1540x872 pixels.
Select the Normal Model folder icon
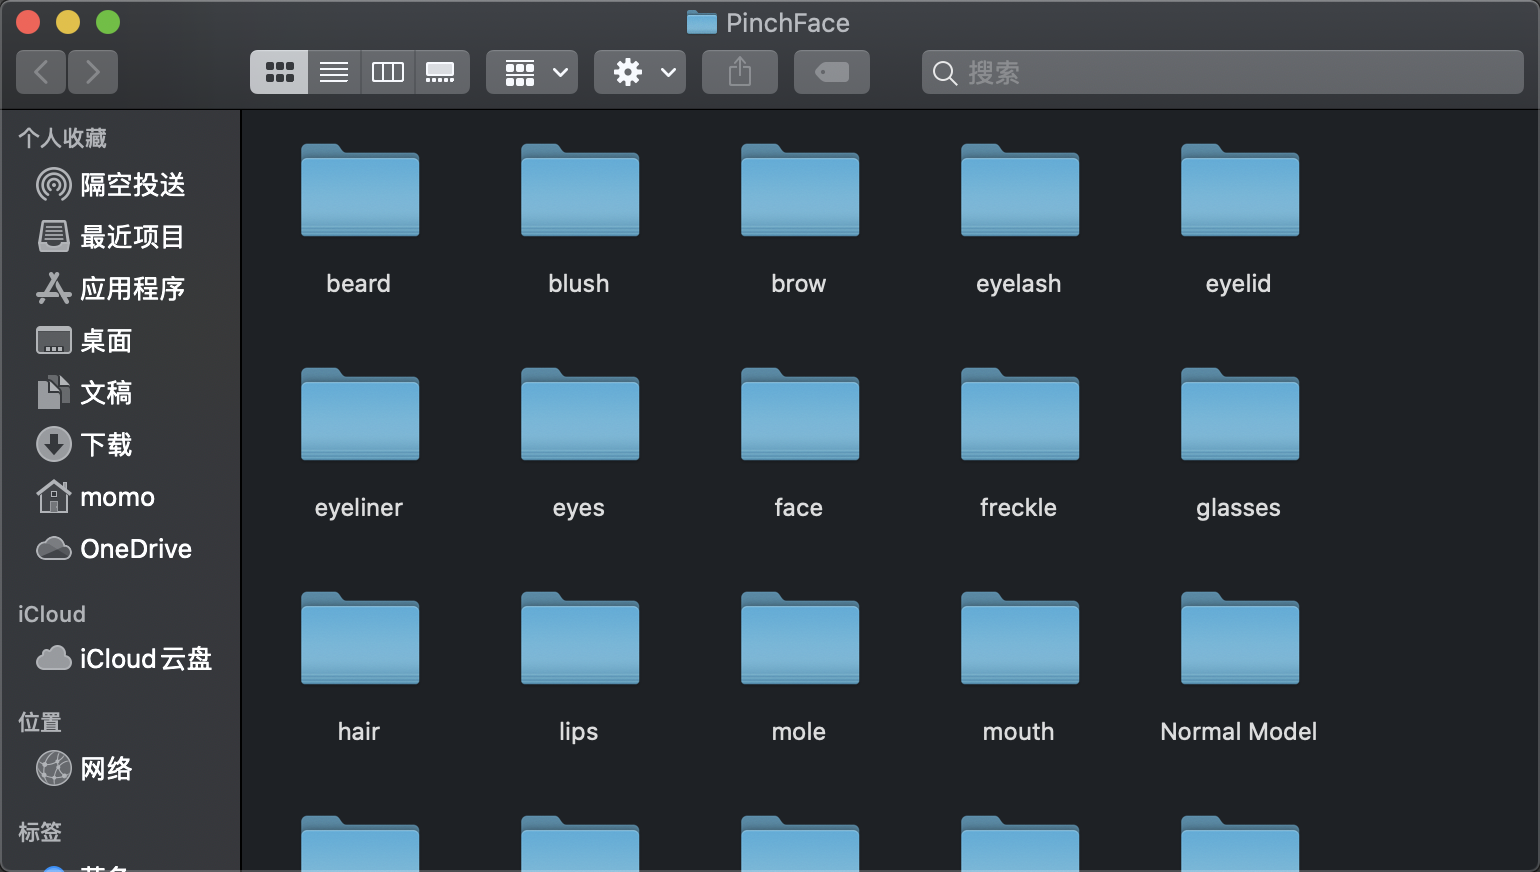pyautogui.click(x=1240, y=638)
